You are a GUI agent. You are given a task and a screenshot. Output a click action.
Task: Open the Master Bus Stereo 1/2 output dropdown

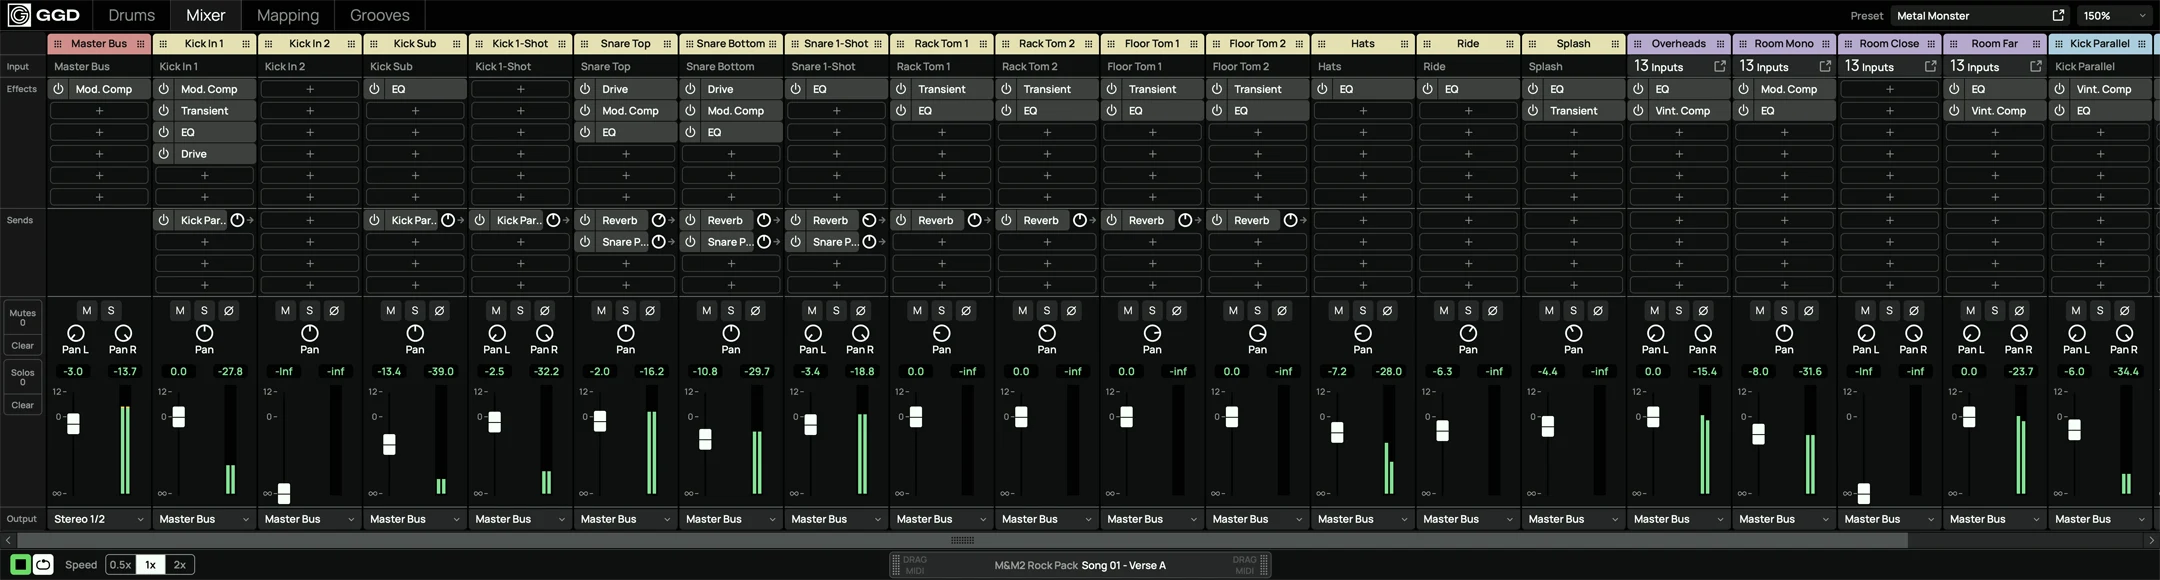coord(98,519)
